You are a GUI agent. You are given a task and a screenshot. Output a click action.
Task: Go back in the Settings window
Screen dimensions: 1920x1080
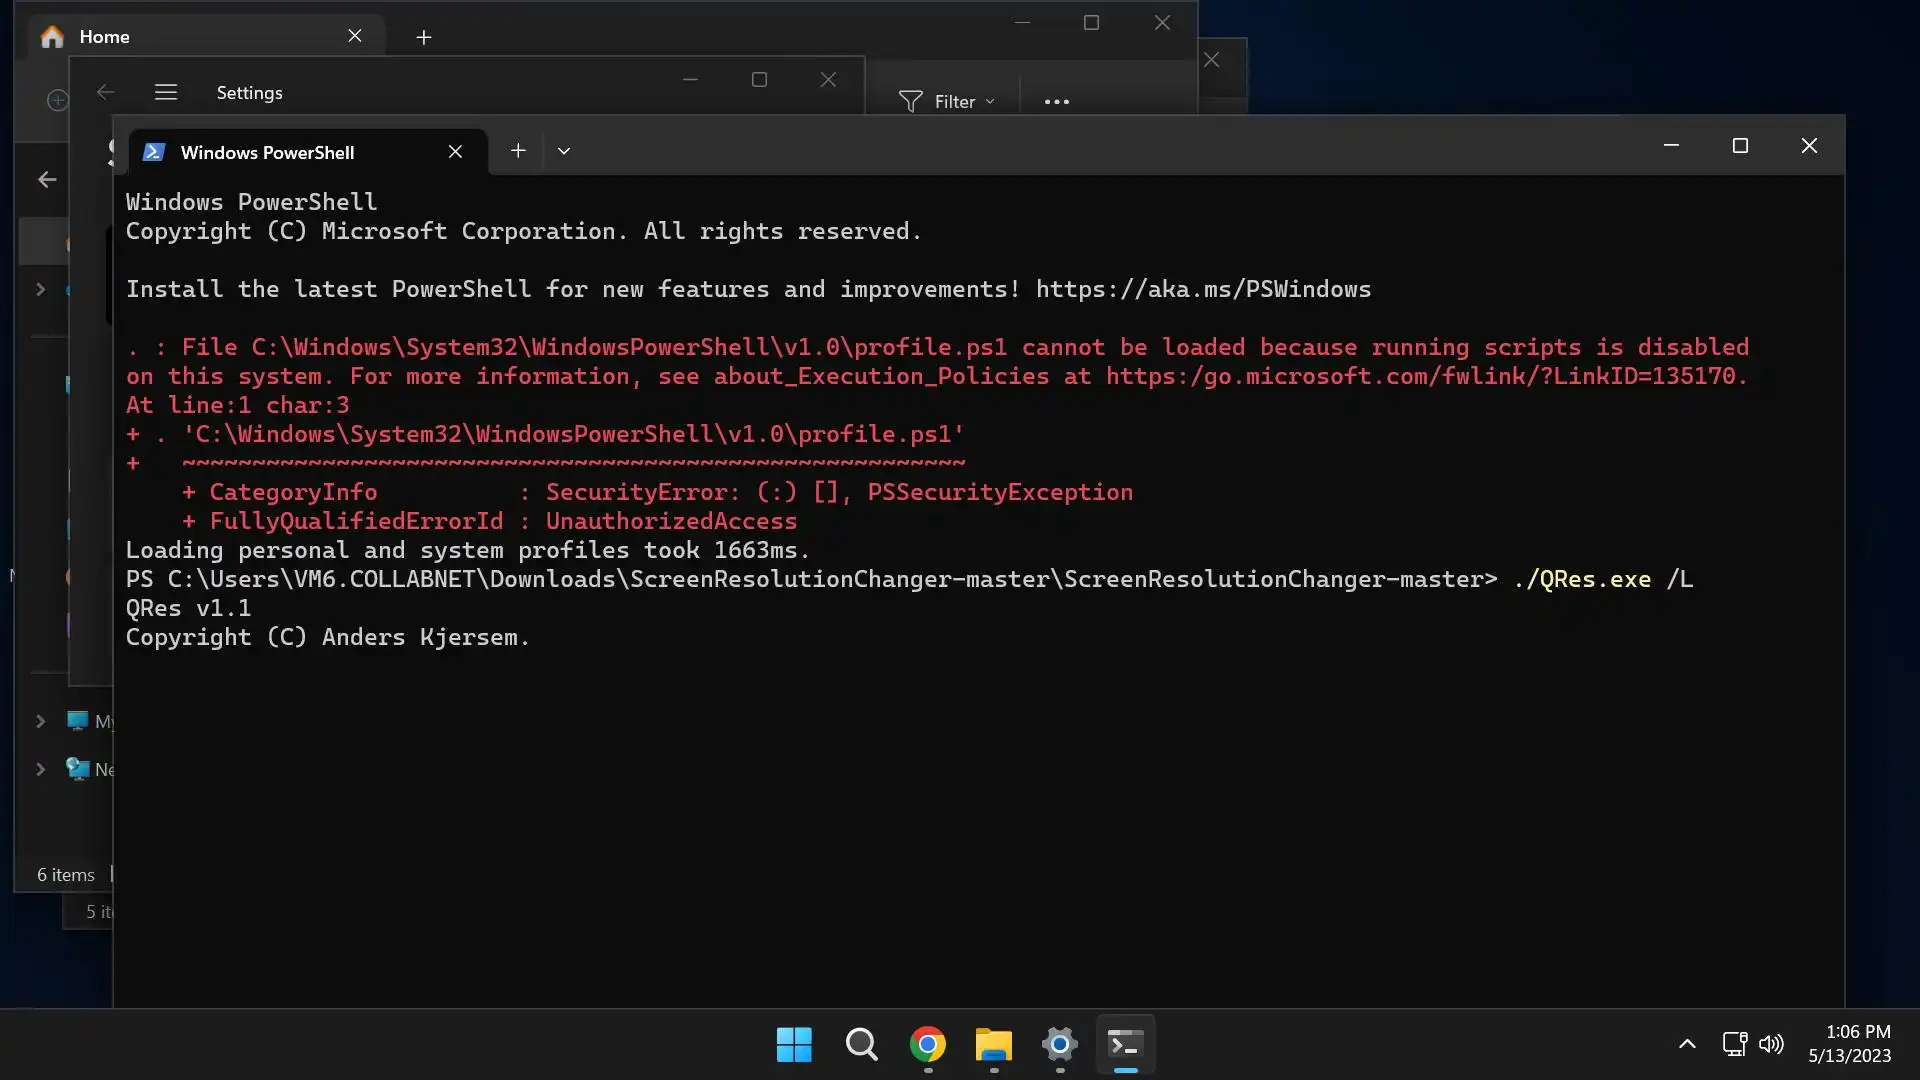(105, 93)
